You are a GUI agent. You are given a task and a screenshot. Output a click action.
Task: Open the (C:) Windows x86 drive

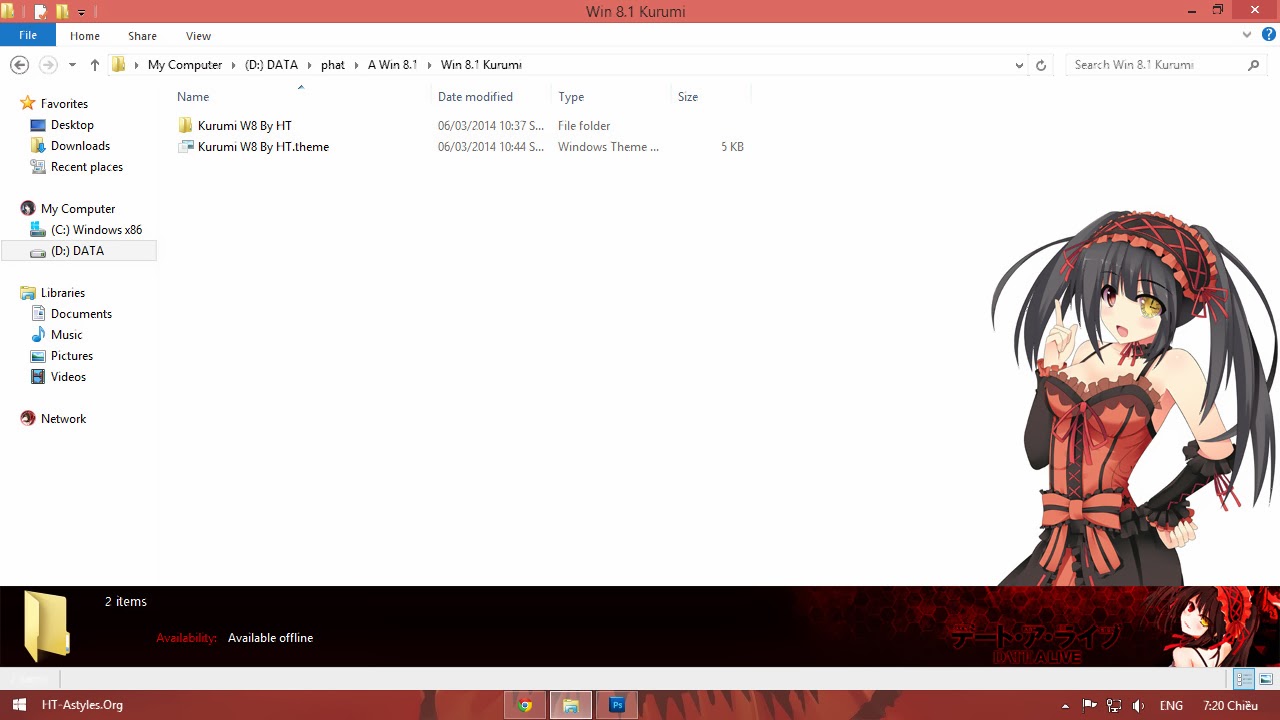(x=96, y=230)
